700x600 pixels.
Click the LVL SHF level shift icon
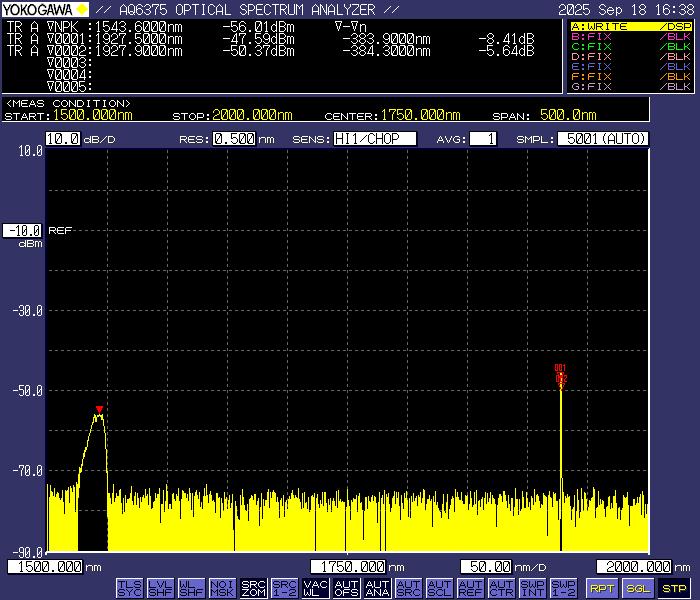point(161,587)
